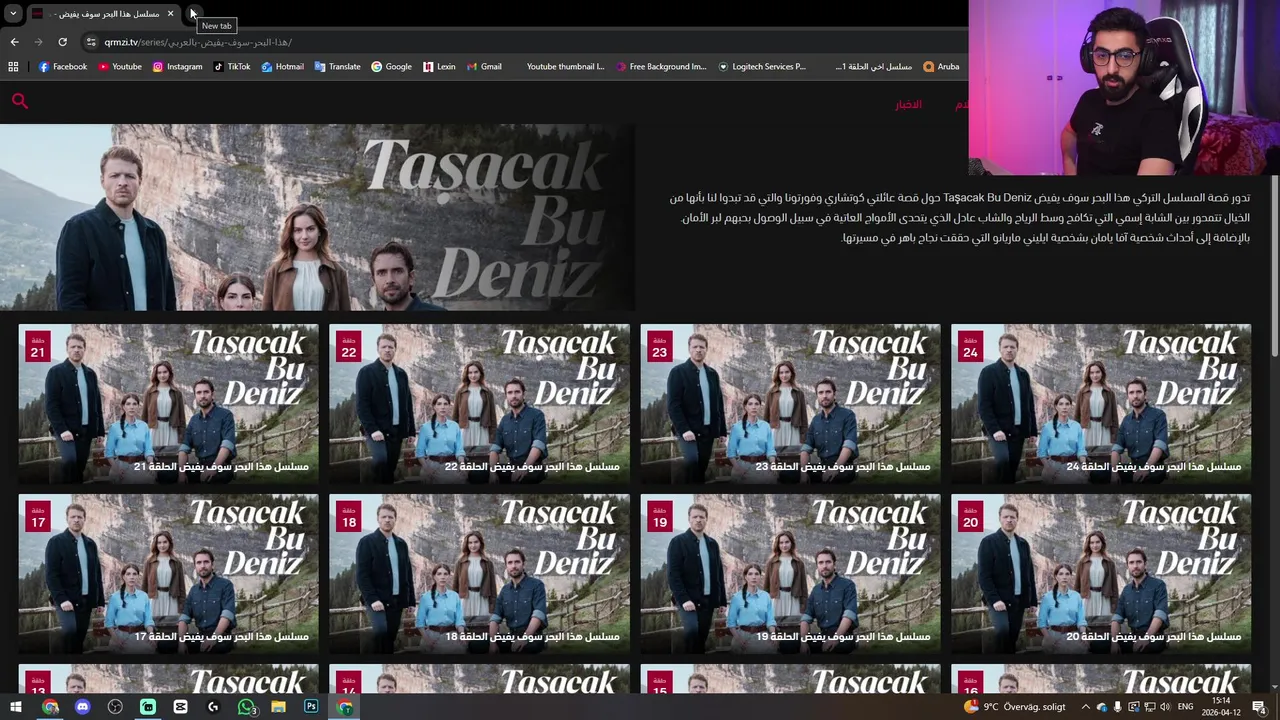The width and height of the screenshot is (1280, 720).
Task: Click the episode 24 number badge
Action: coord(971,346)
